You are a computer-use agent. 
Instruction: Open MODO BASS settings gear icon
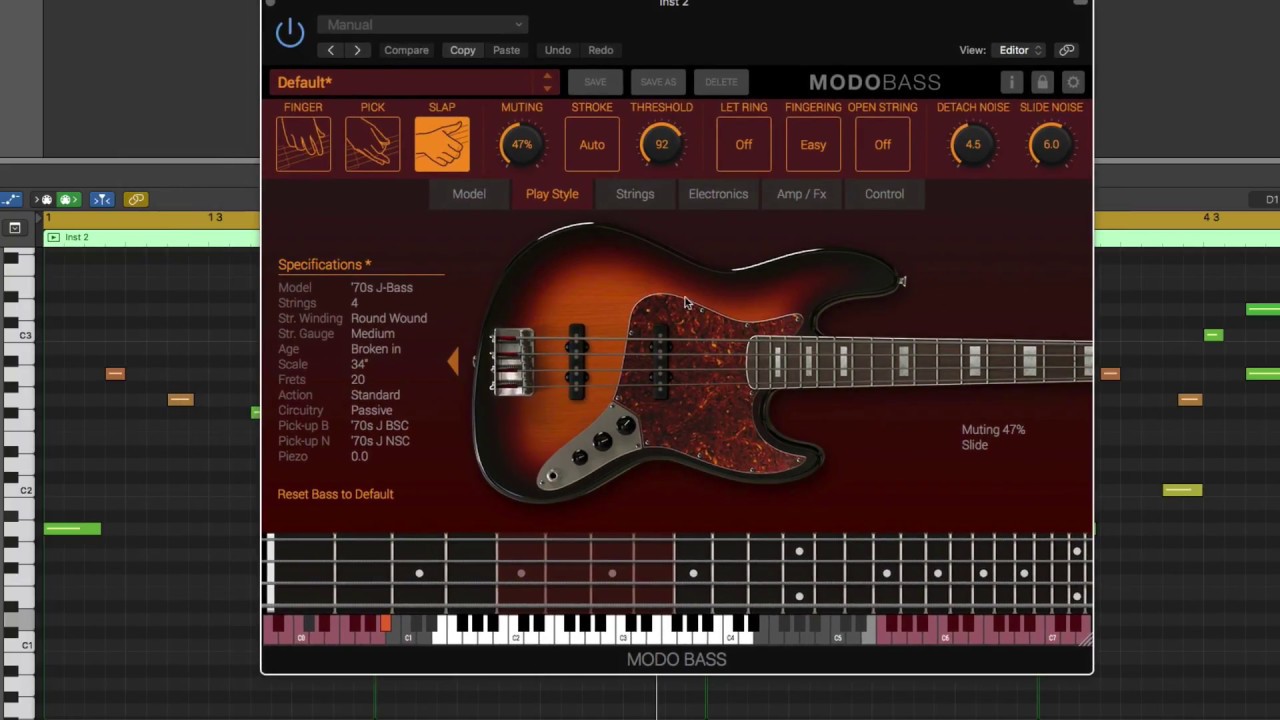(x=1073, y=82)
